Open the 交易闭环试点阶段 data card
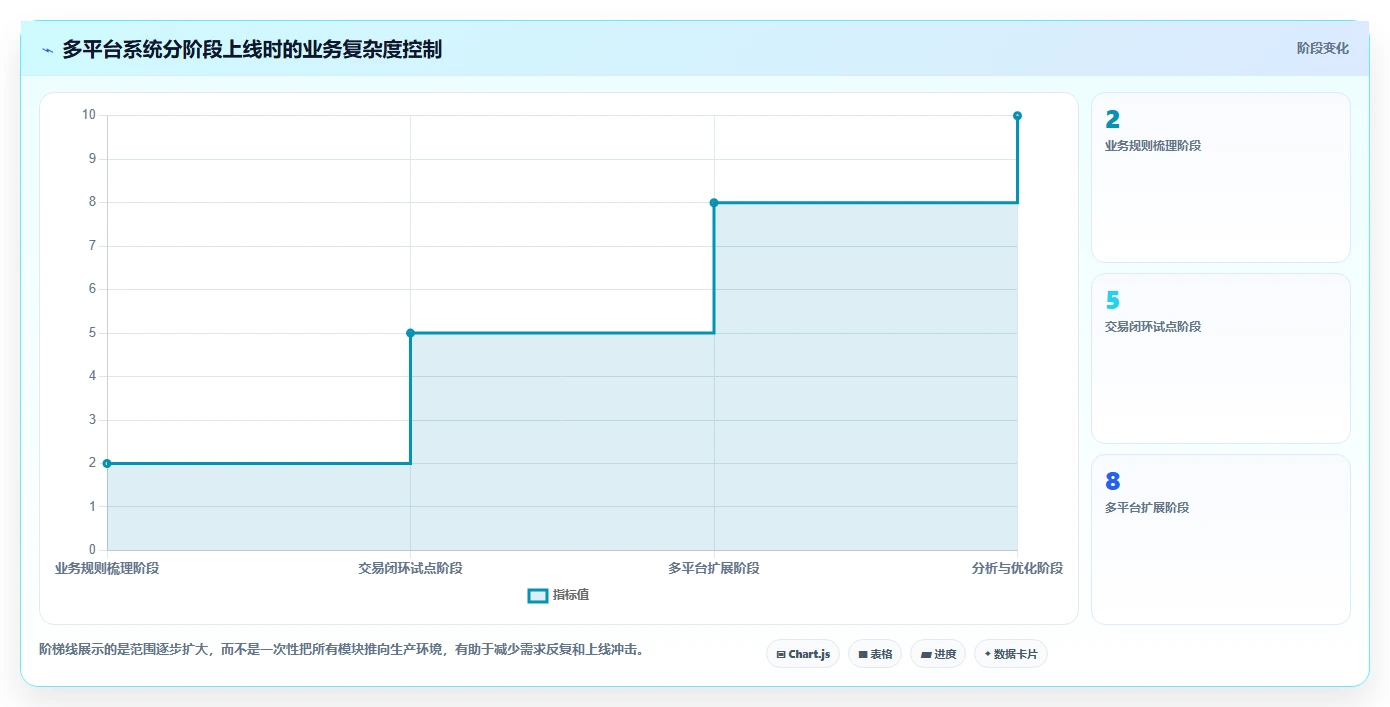The height and width of the screenshot is (707, 1390). (x=1221, y=358)
